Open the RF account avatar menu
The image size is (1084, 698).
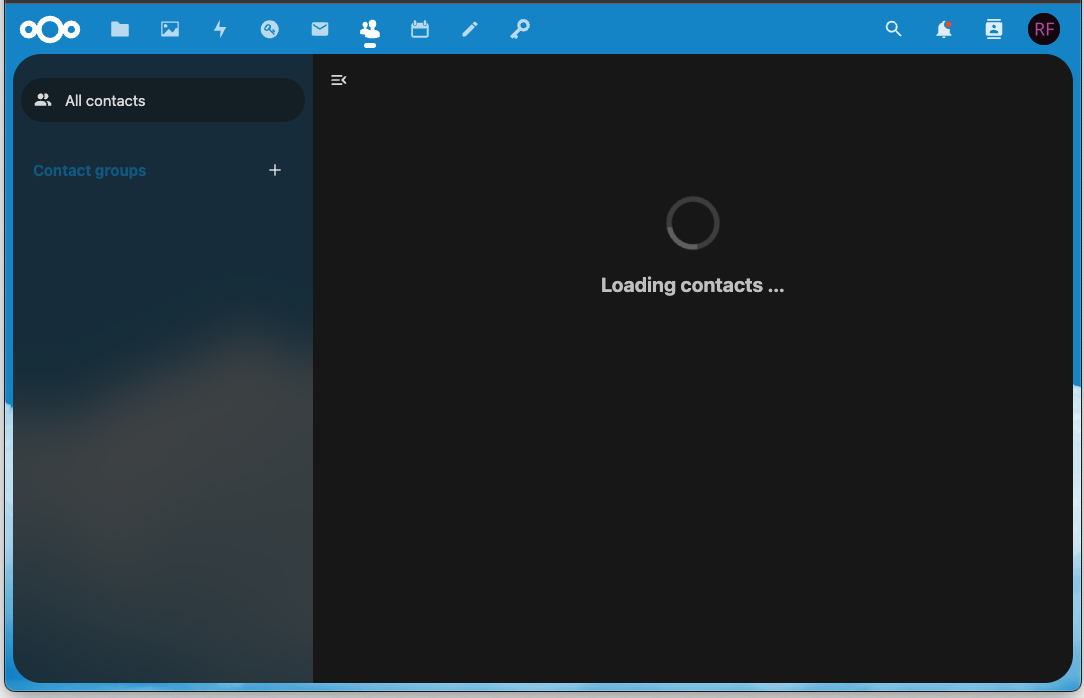(x=1044, y=29)
